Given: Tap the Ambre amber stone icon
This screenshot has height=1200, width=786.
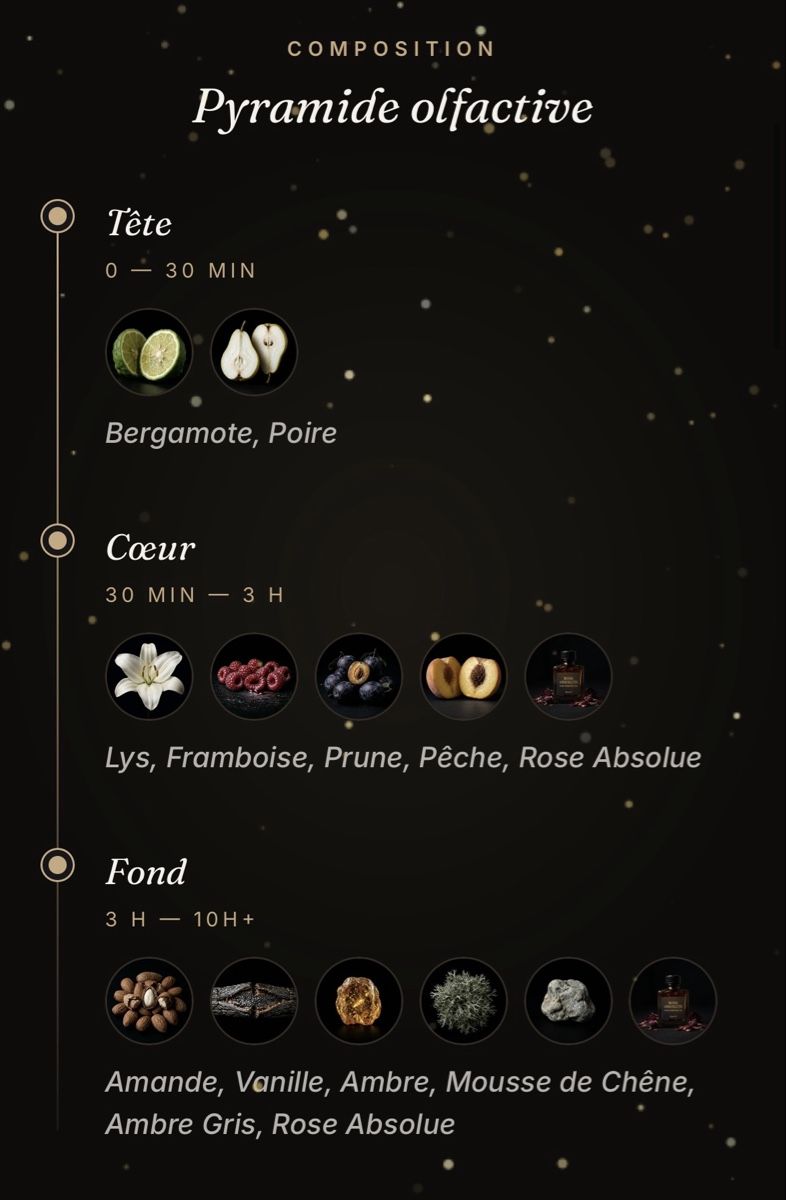Looking at the screenshot, I should [359, 1001].
